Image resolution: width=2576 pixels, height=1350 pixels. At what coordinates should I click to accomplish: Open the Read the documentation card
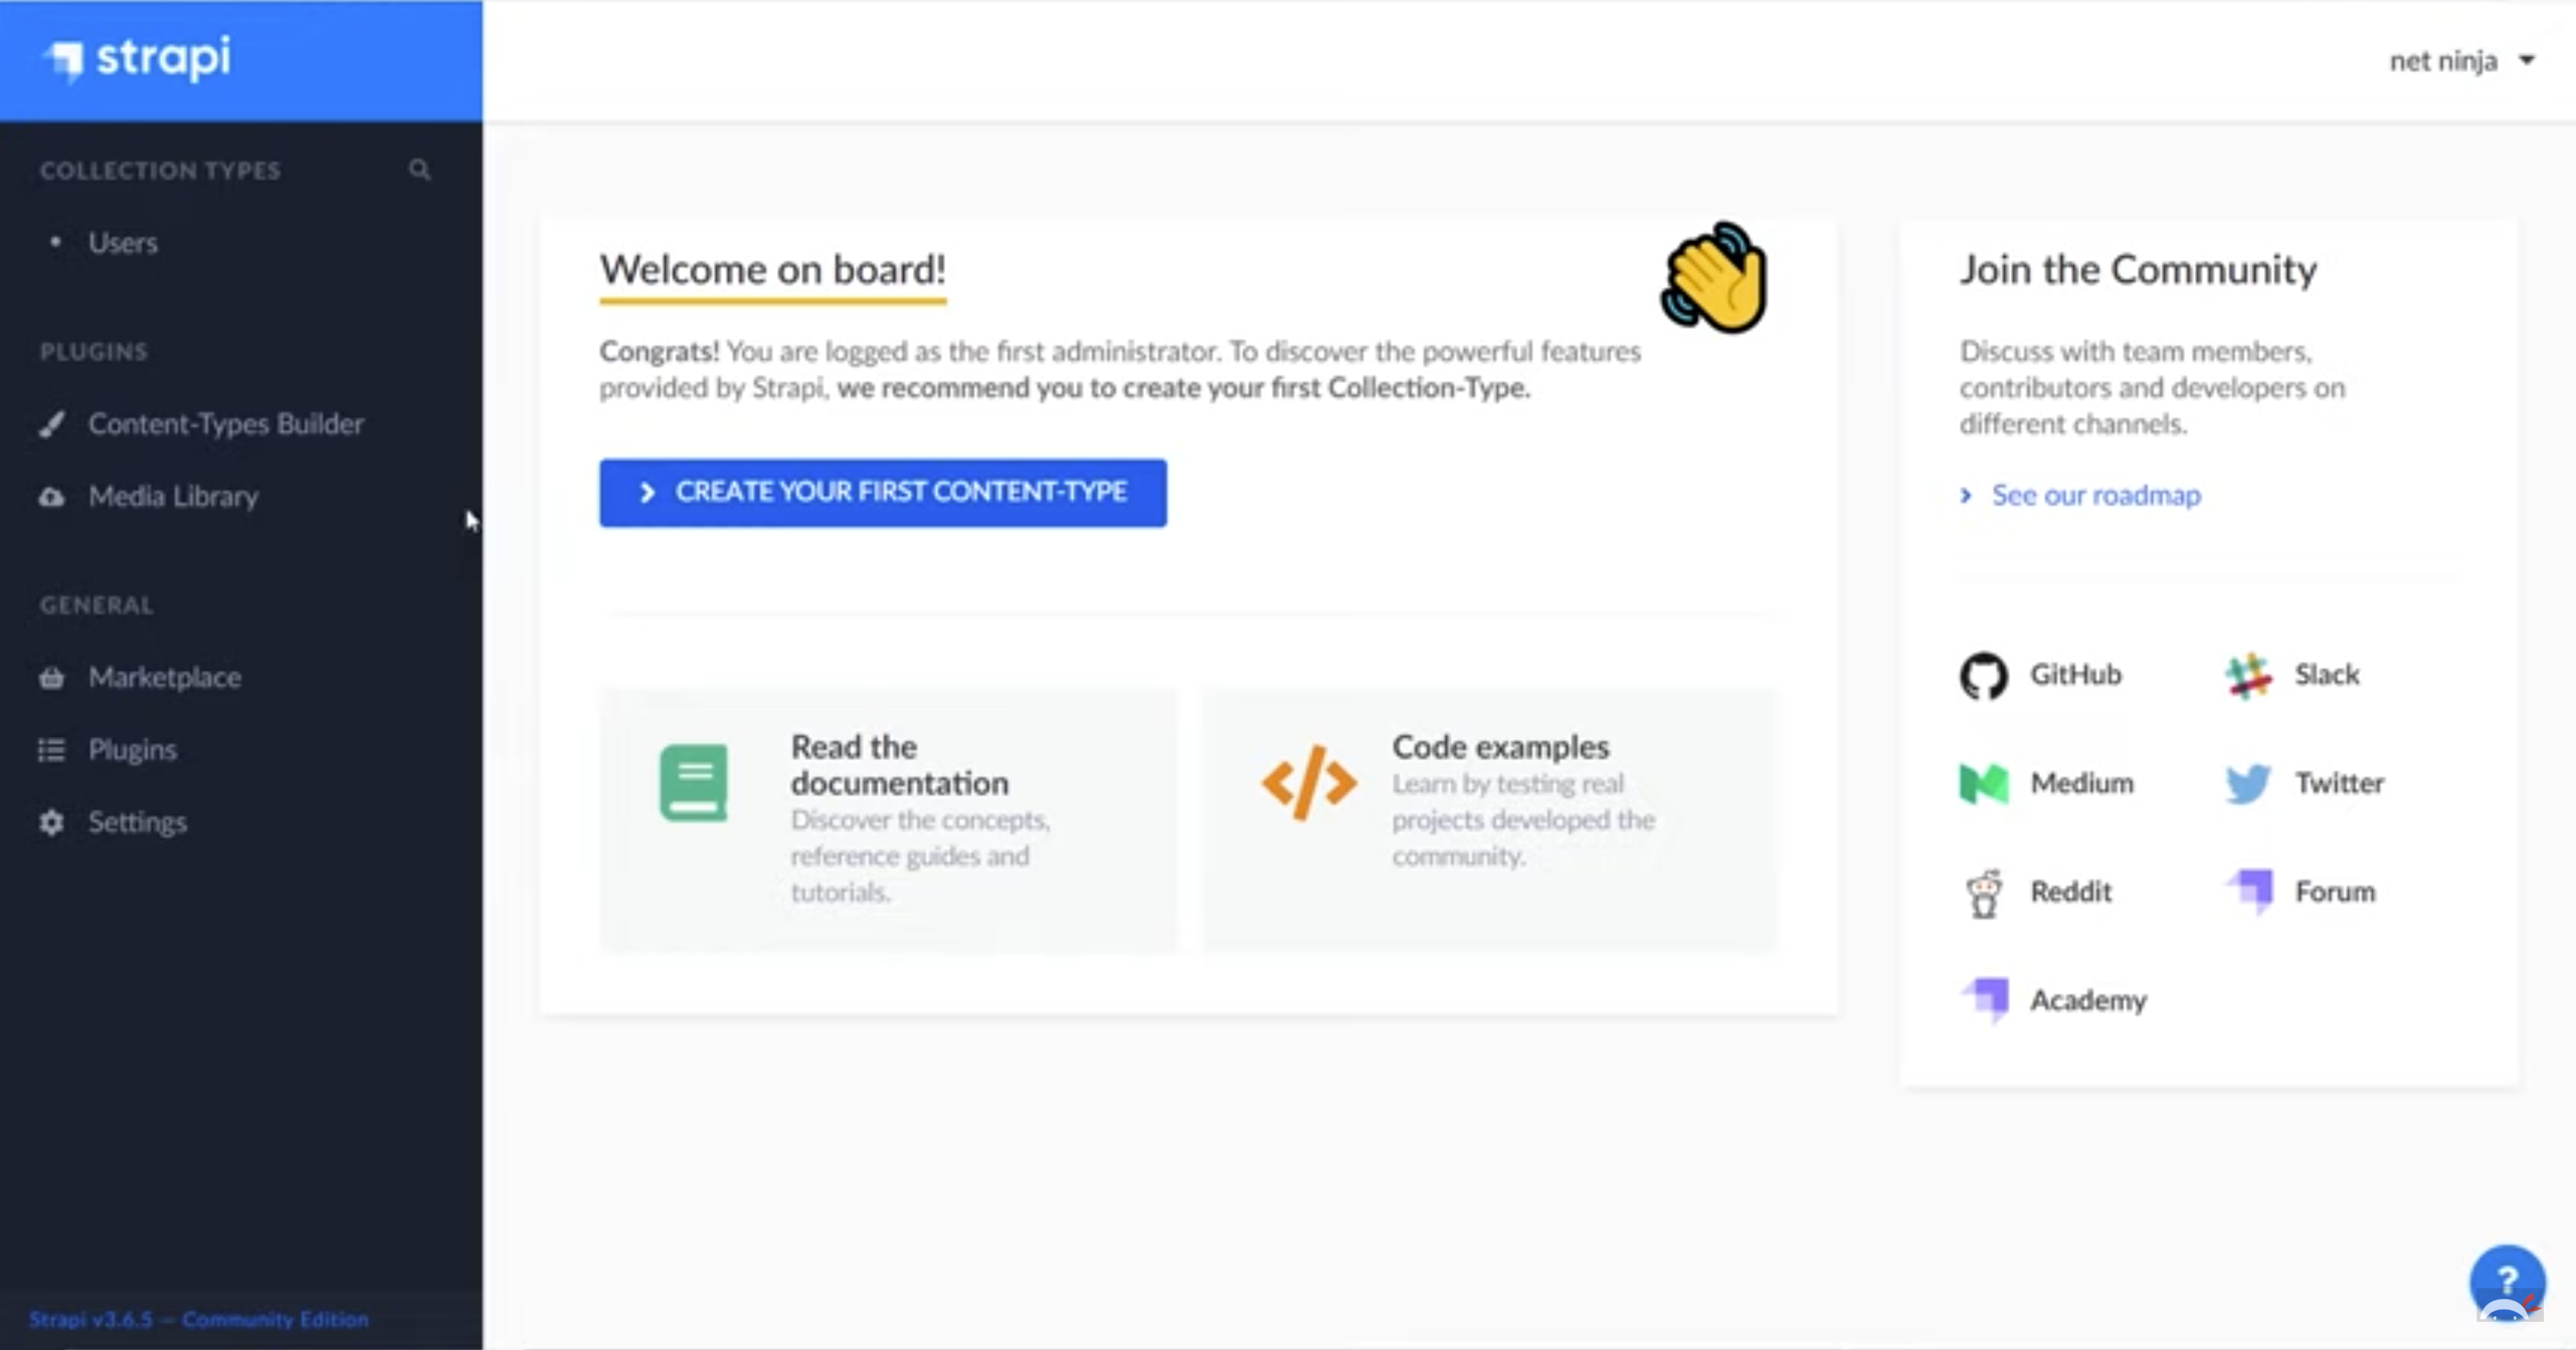pos(888,818)
